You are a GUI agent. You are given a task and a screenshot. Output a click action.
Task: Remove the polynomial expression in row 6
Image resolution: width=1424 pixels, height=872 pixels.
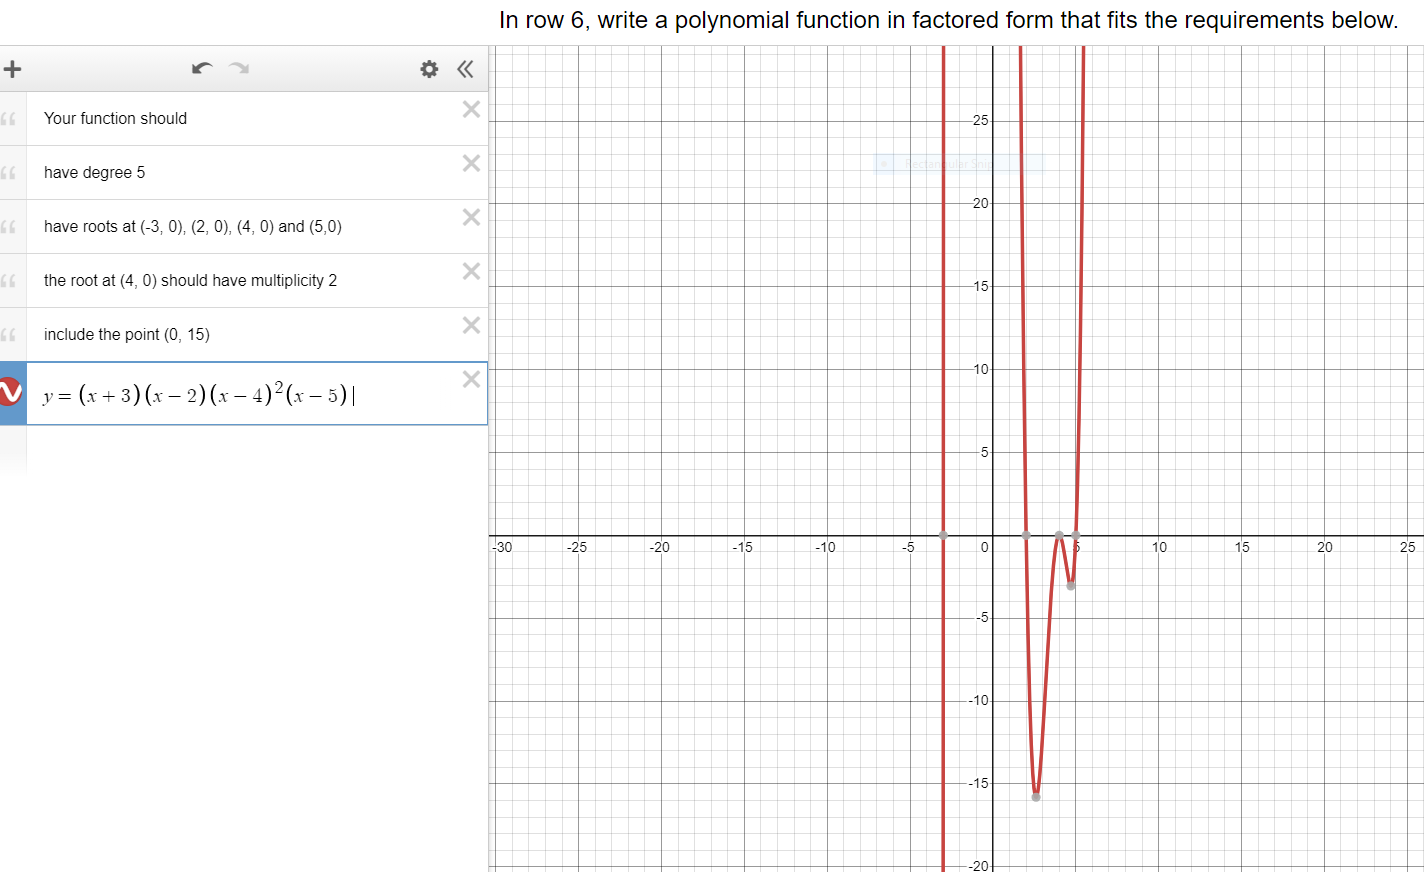470,379
